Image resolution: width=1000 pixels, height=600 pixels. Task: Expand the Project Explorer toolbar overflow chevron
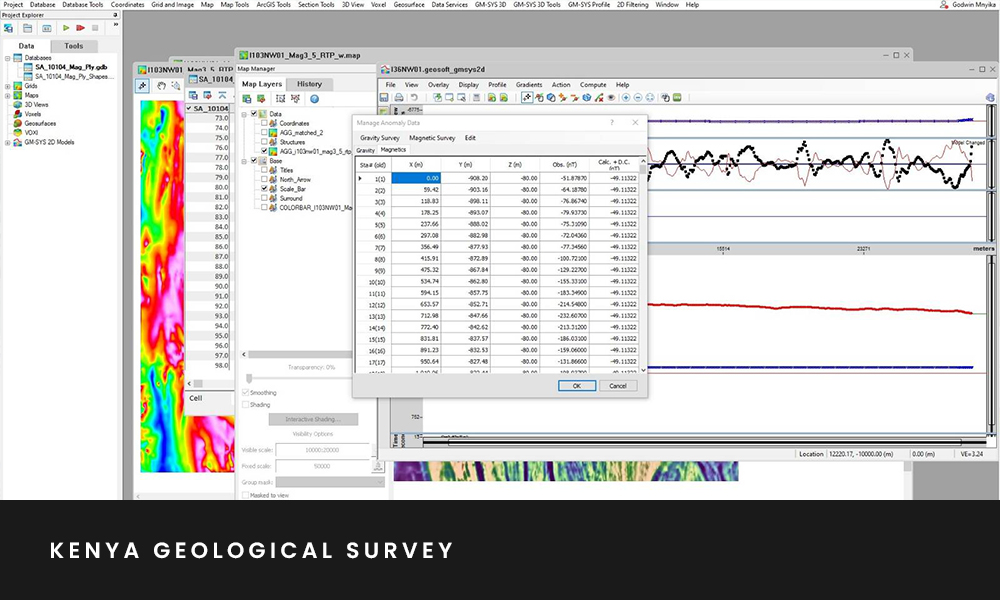point(115,25)
